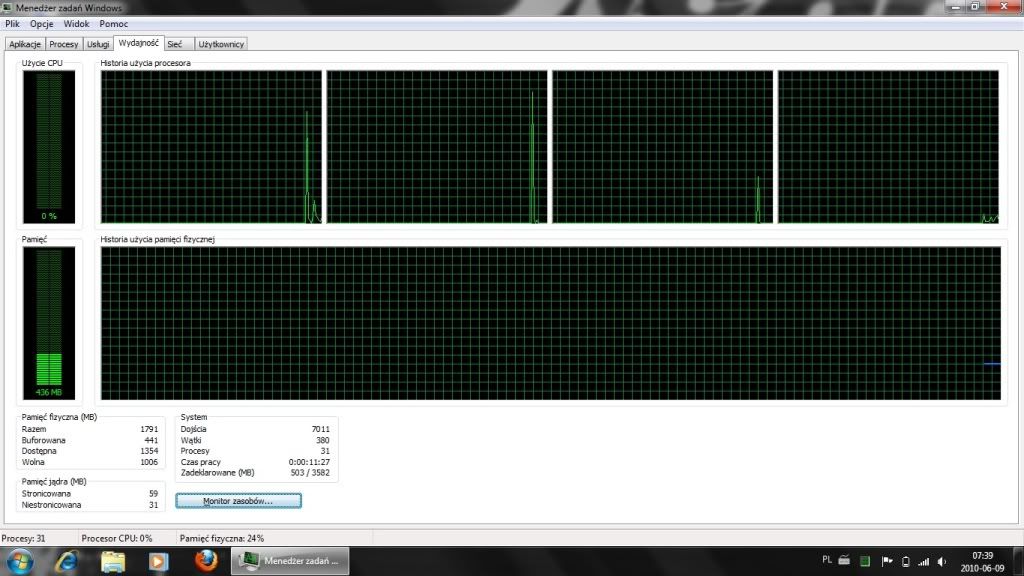Click the Stronicowana value 59
The width and height of the screenshot is (1024, 576).
point(153,494)
